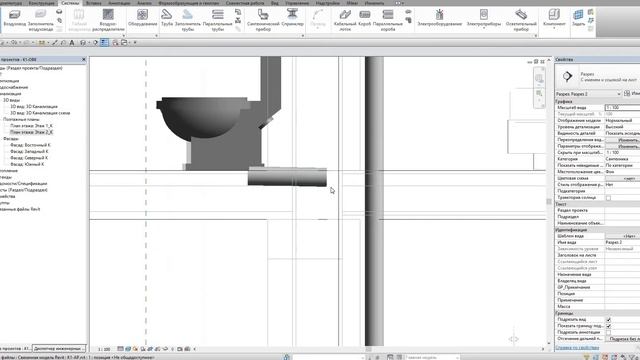Pick the Осветительный прибор (lighting fixture) tool
Image resolution: width=640 pixels, height=360 pixels.
pos(521,20)
